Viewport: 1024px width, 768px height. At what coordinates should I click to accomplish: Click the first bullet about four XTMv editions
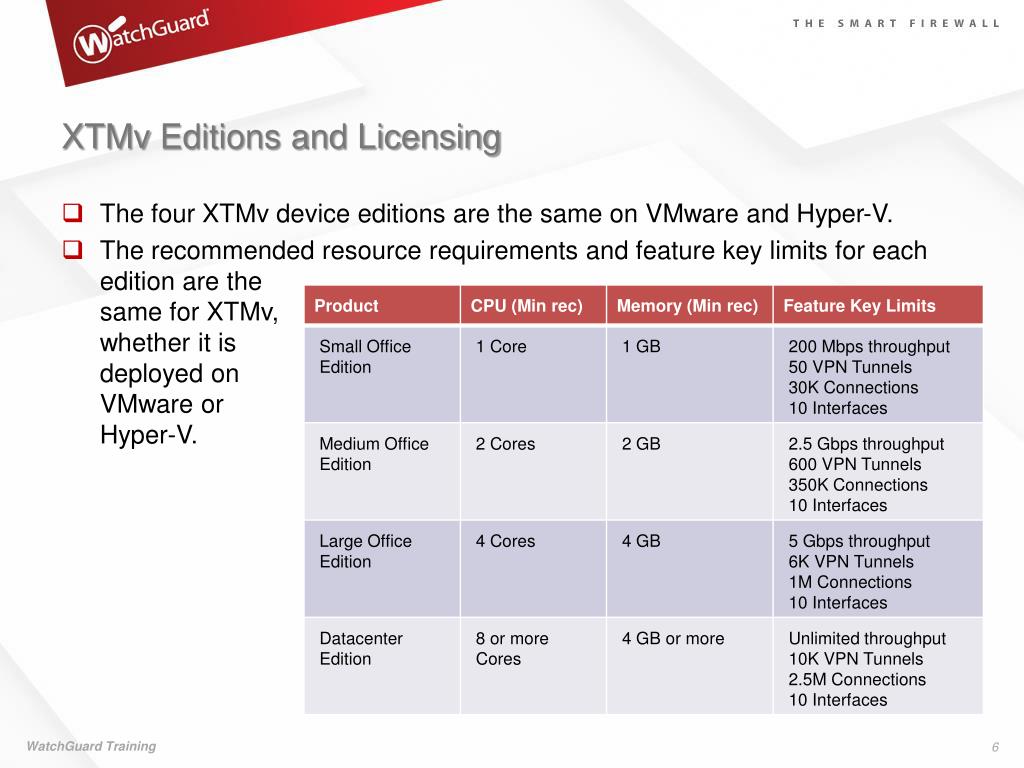coord(496,214)
